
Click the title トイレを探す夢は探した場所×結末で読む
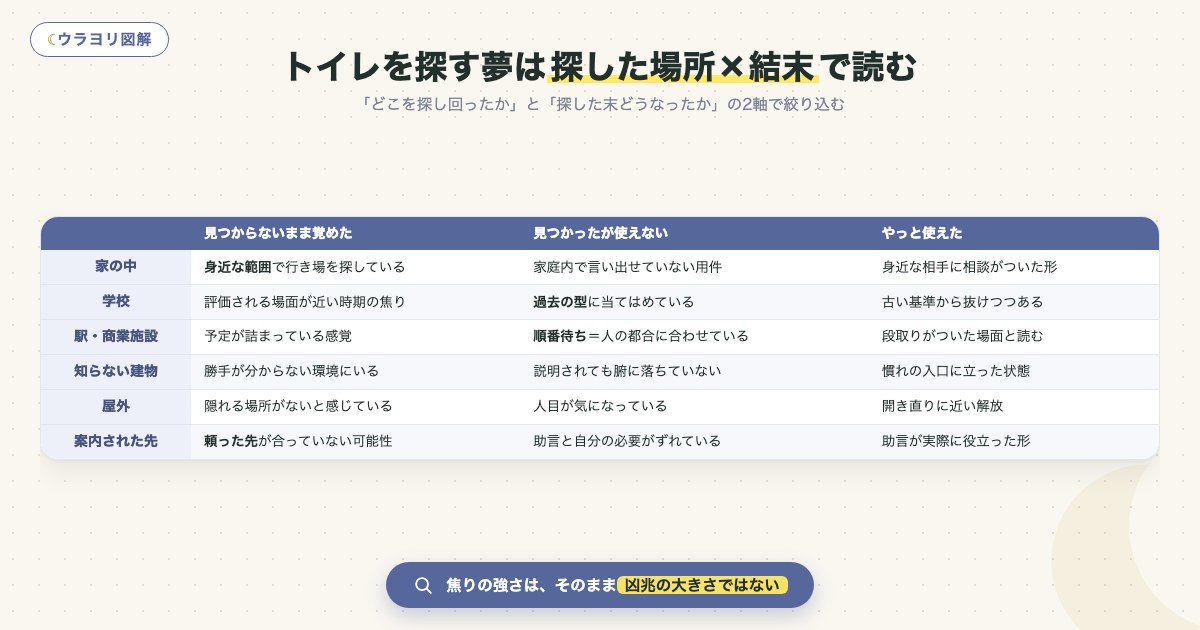pos(600,67)
